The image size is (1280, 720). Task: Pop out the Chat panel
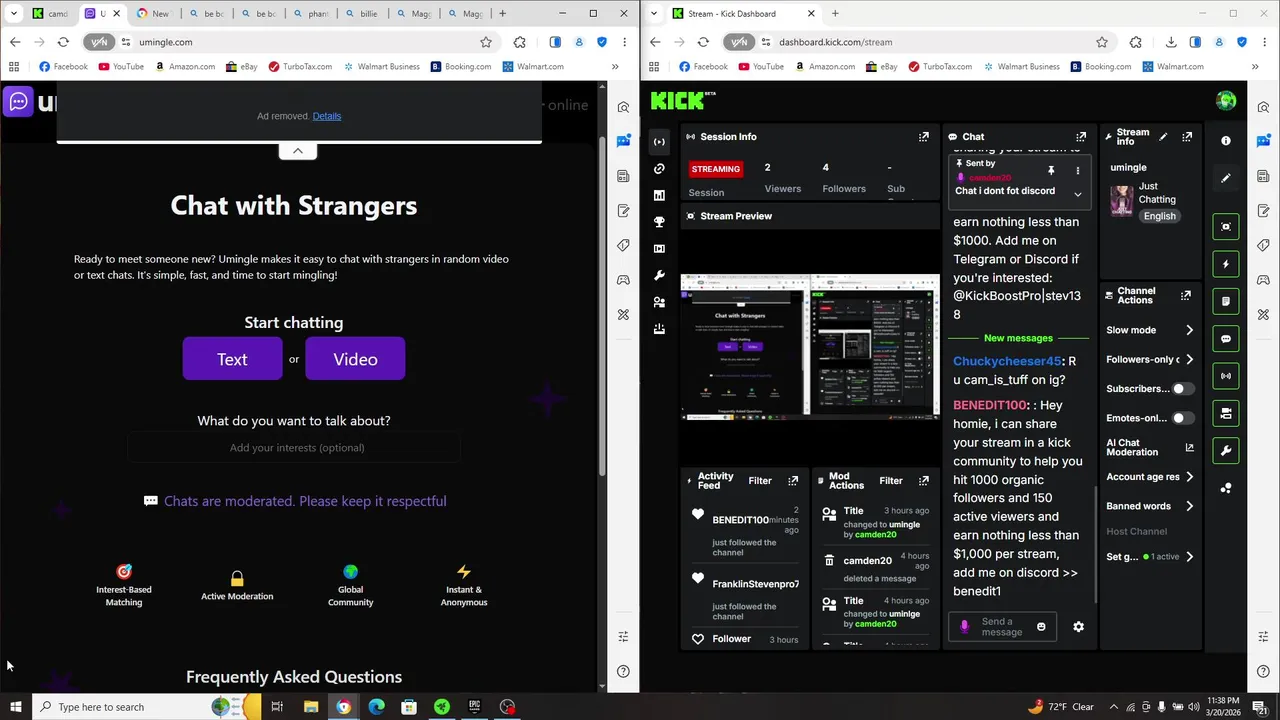pyautogui.click(x=1081, y=137)
